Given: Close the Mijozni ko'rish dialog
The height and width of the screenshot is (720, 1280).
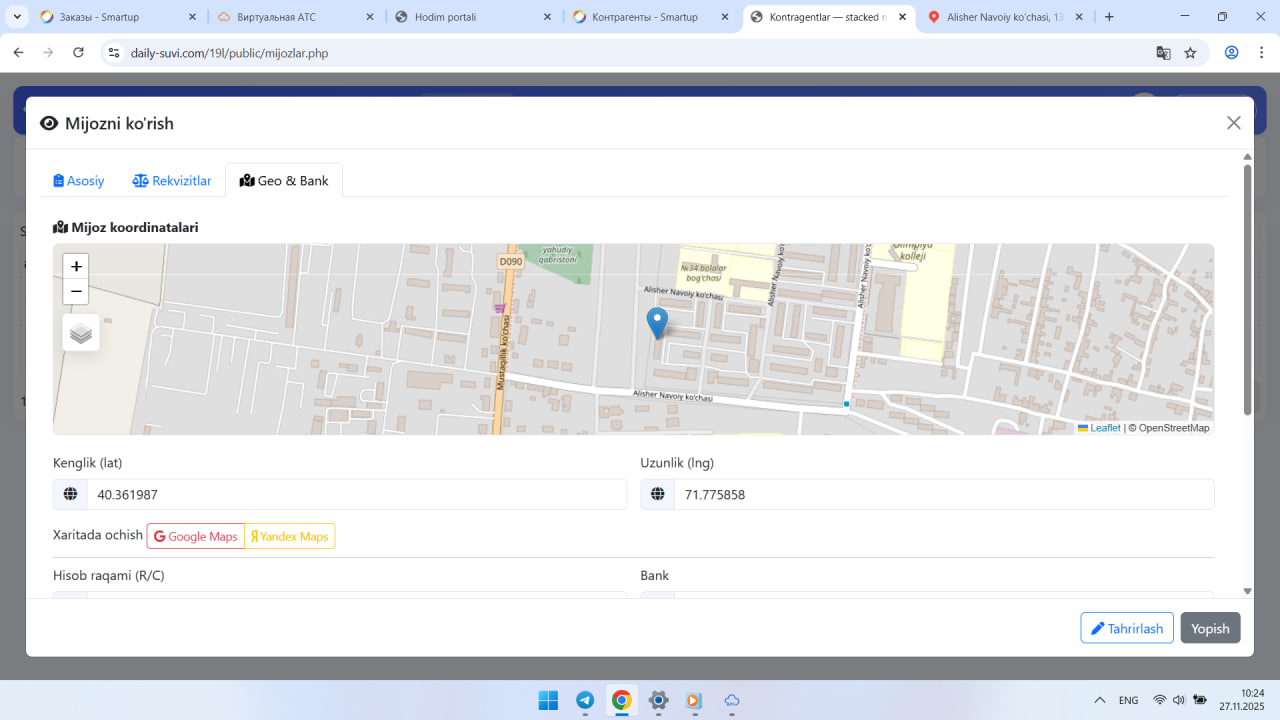Looking at the screenshot, I should click(x=1233, y=123).
